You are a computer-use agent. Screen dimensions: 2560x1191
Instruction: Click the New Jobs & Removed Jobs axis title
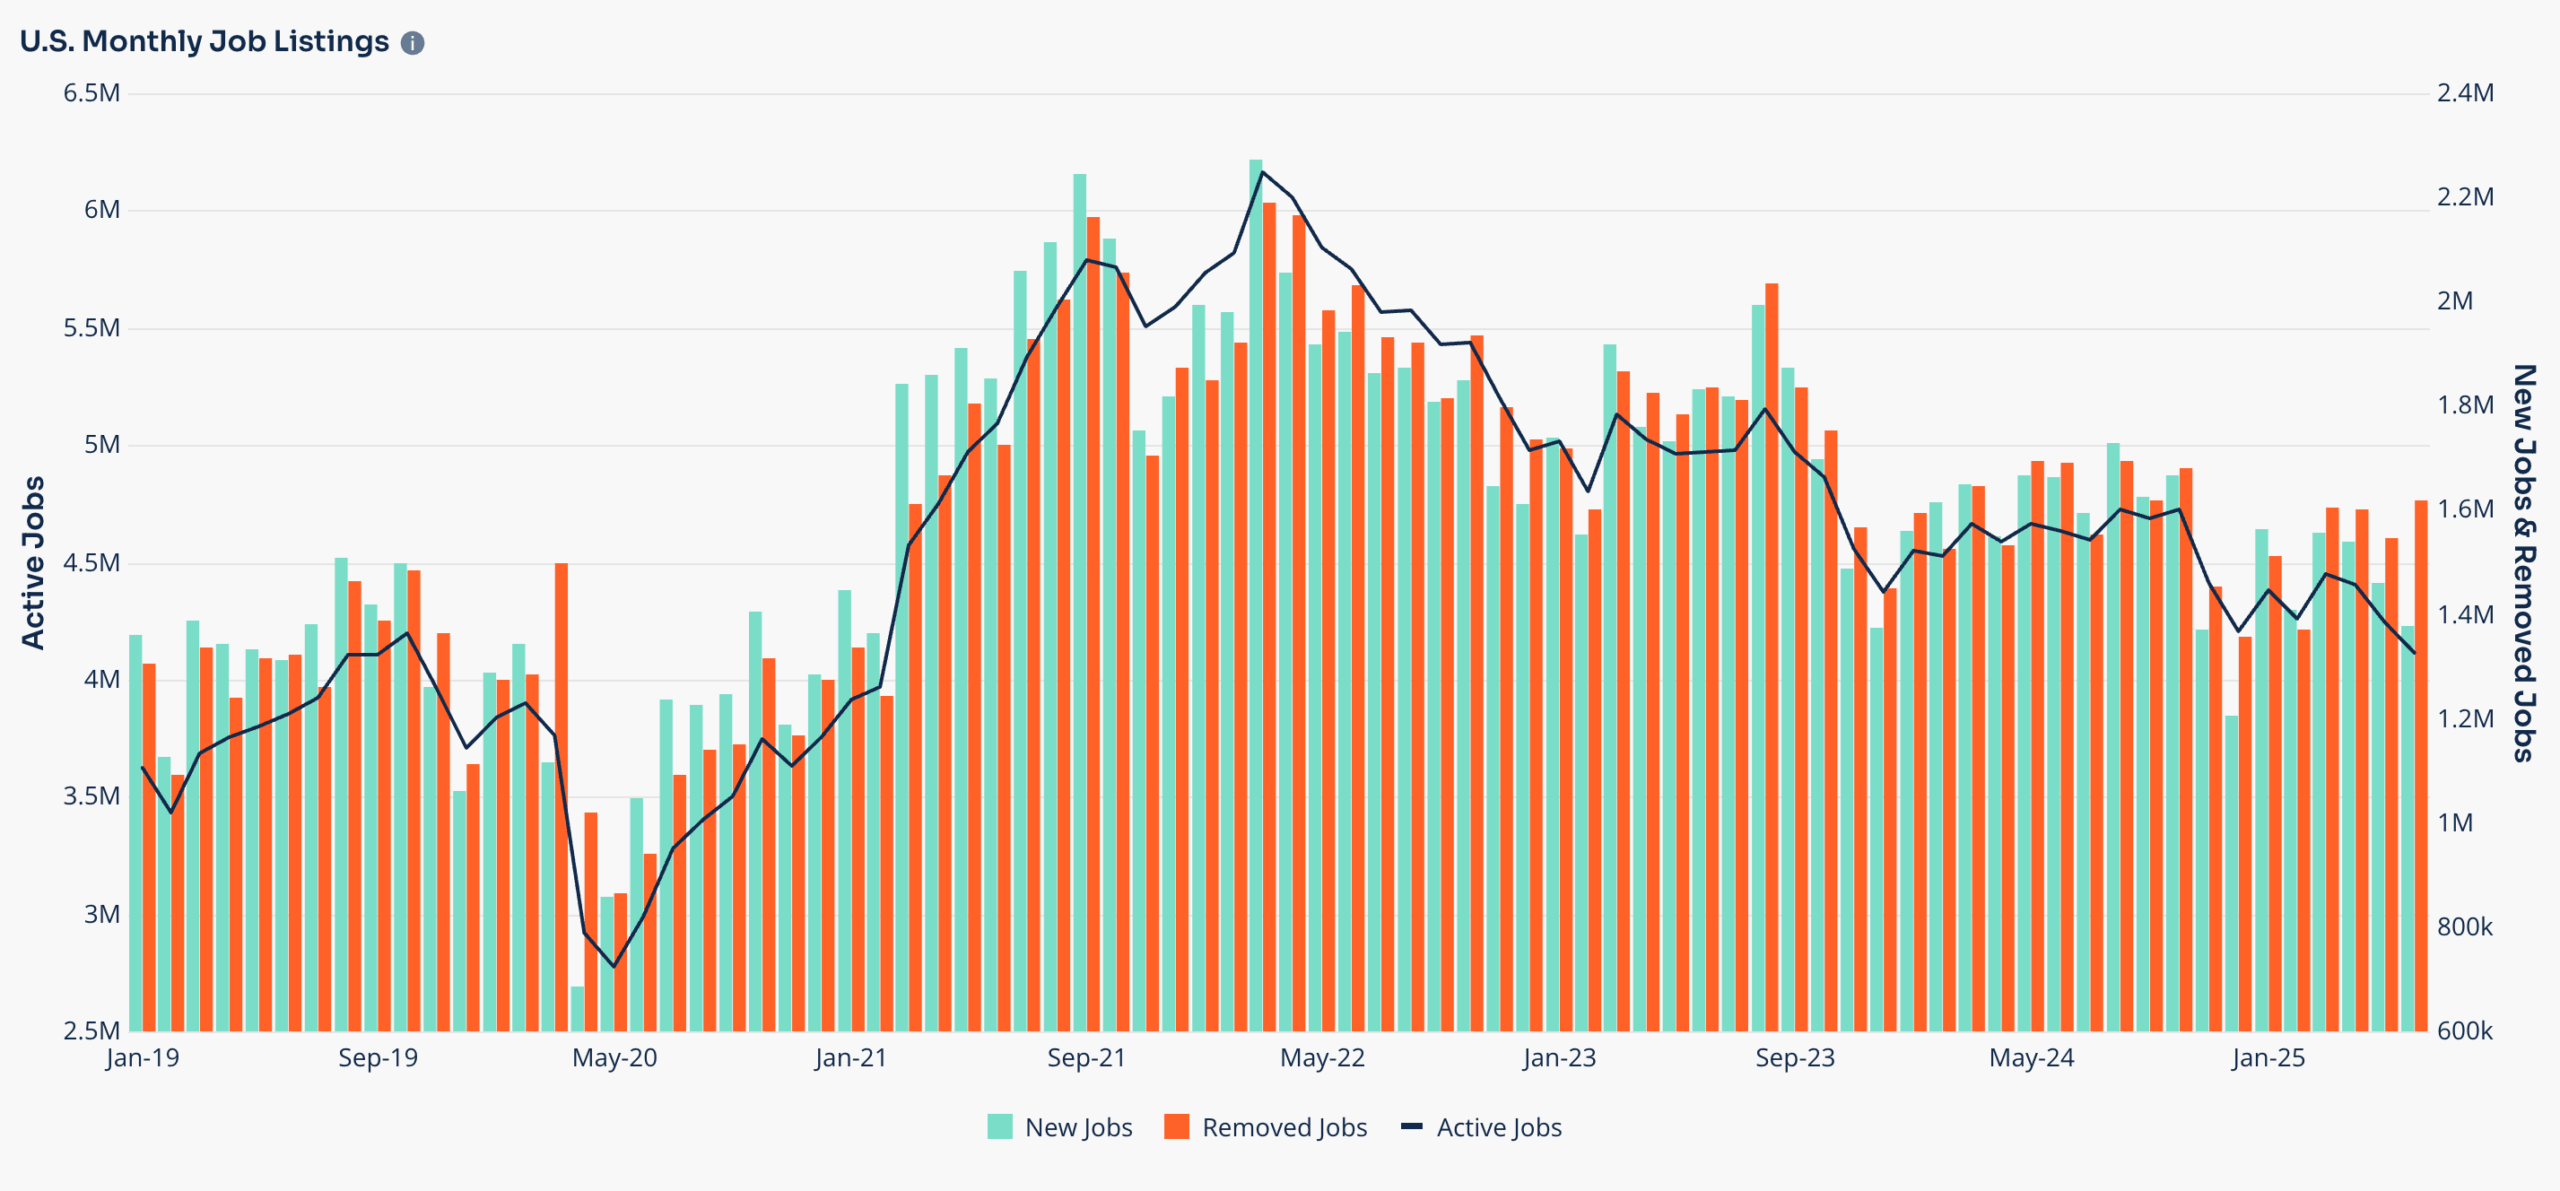click(x=2525, y=562)
